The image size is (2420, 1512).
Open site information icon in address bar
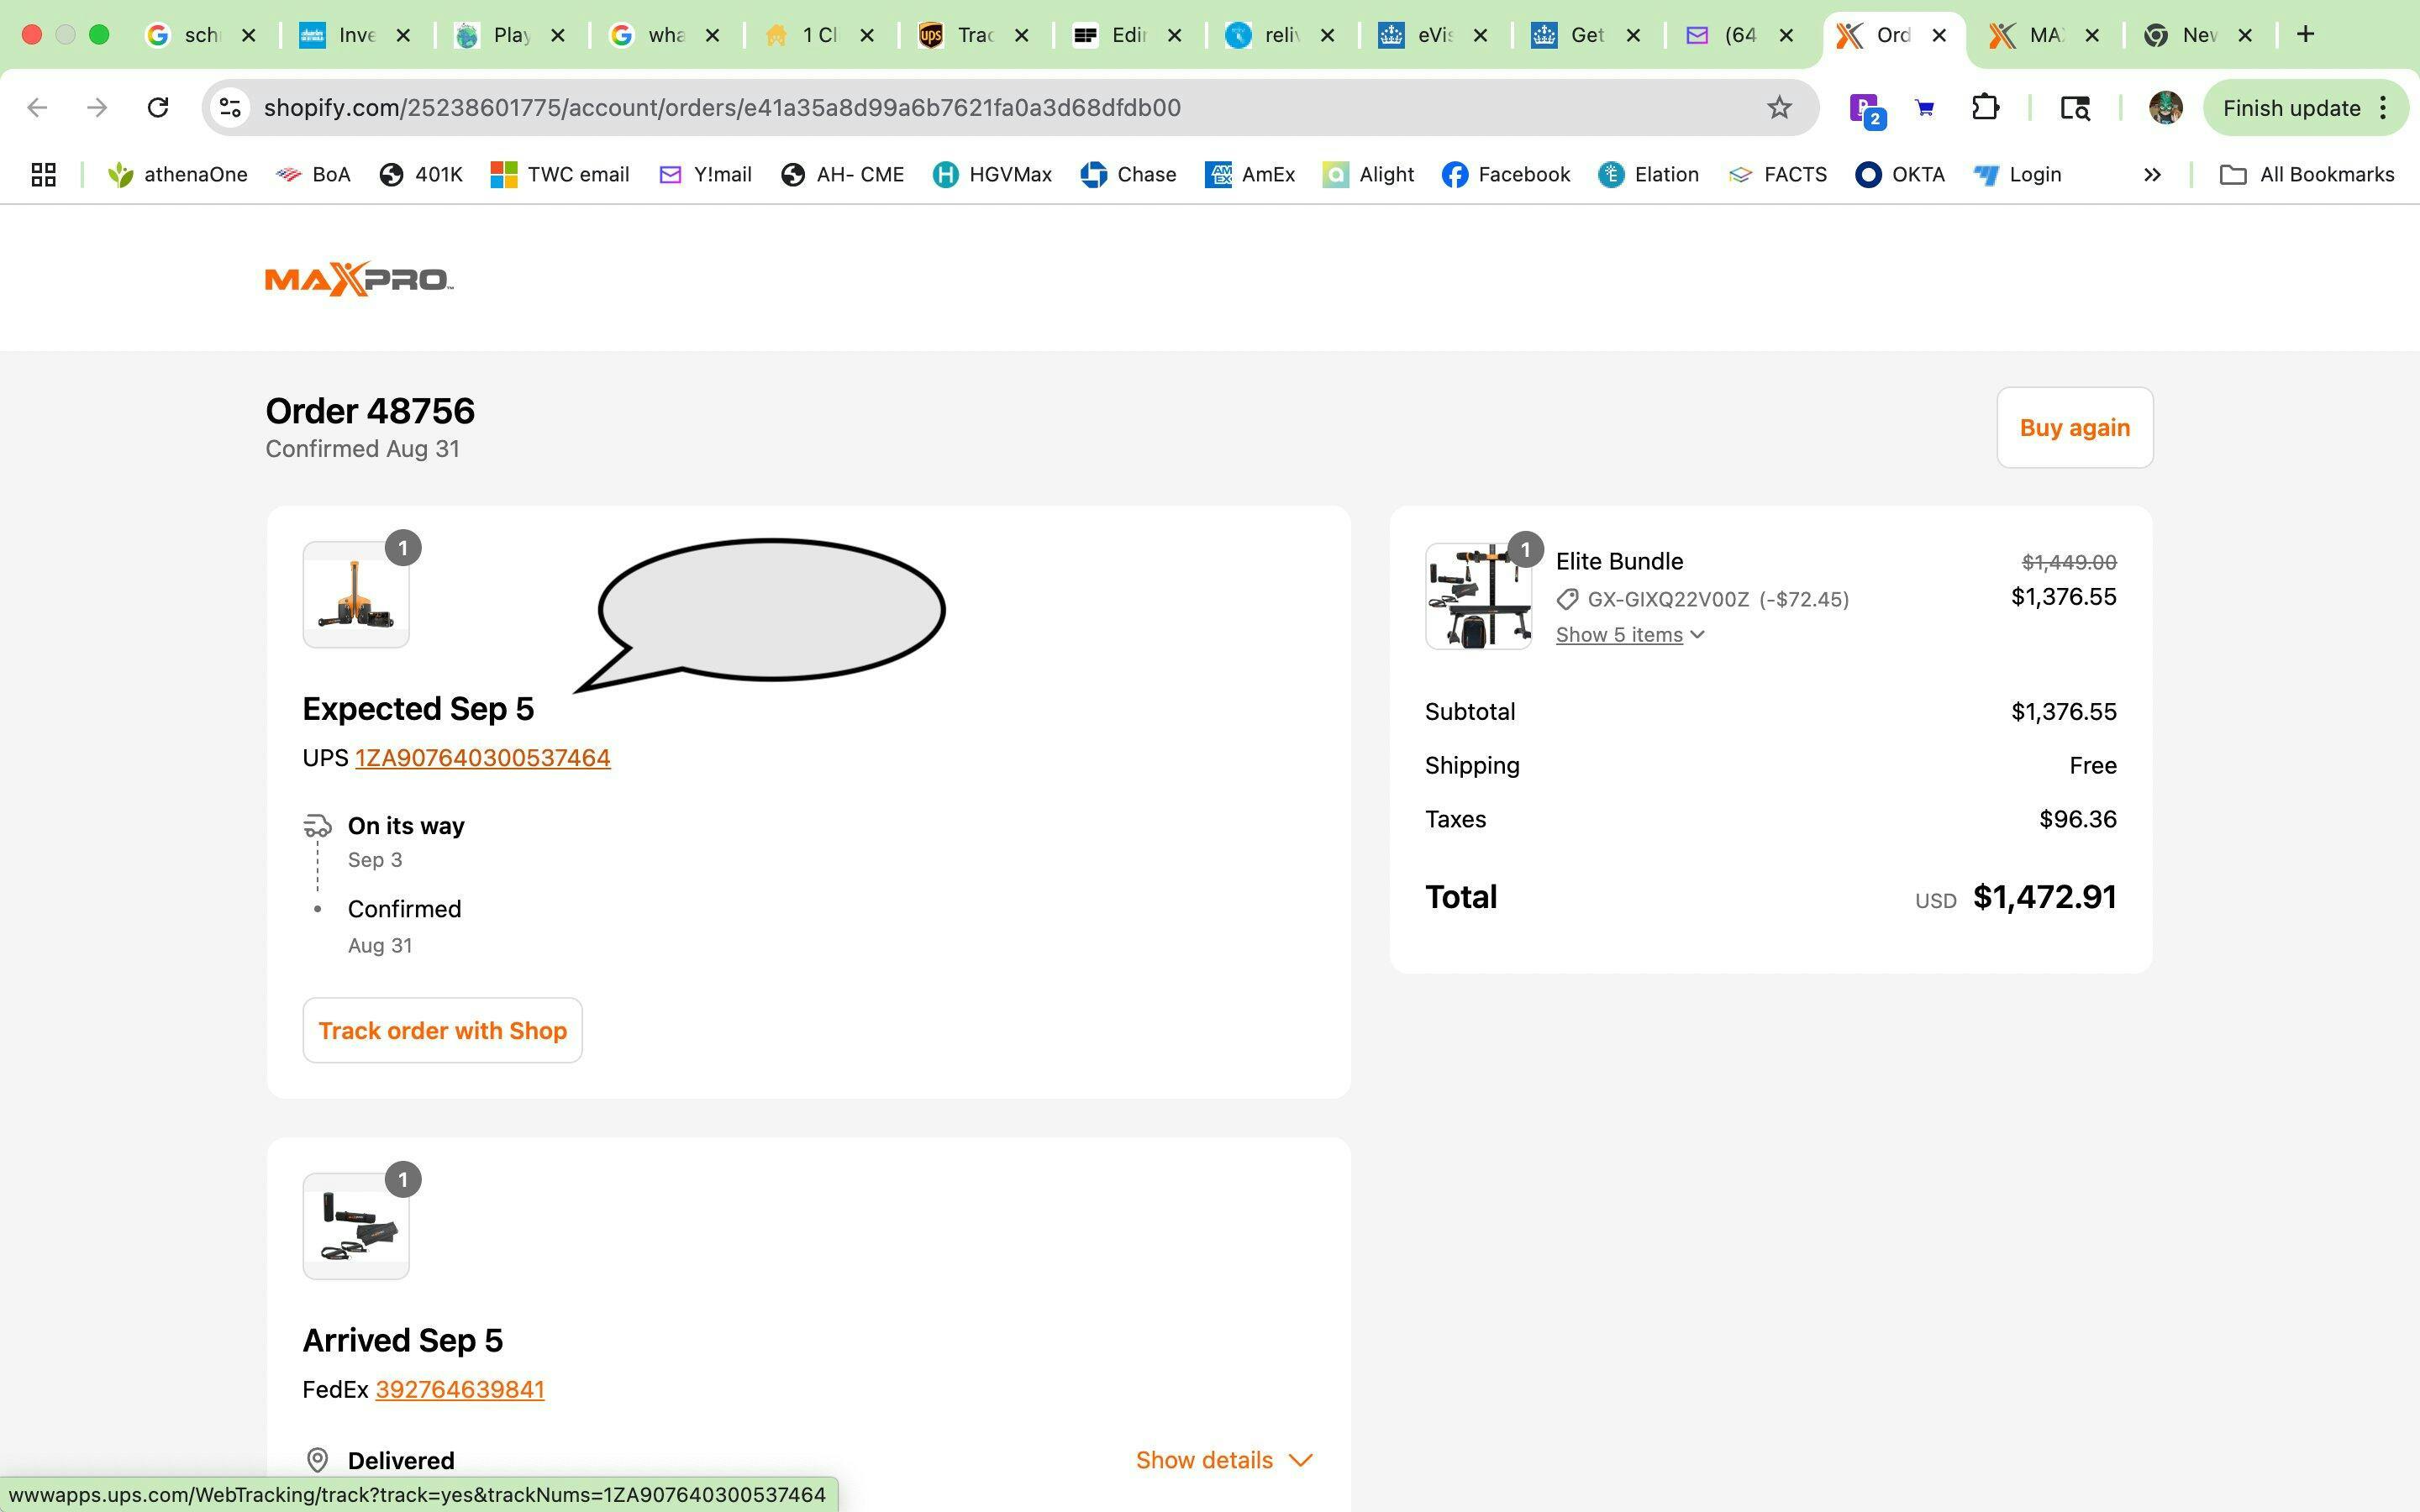click(x=231, y=108)
